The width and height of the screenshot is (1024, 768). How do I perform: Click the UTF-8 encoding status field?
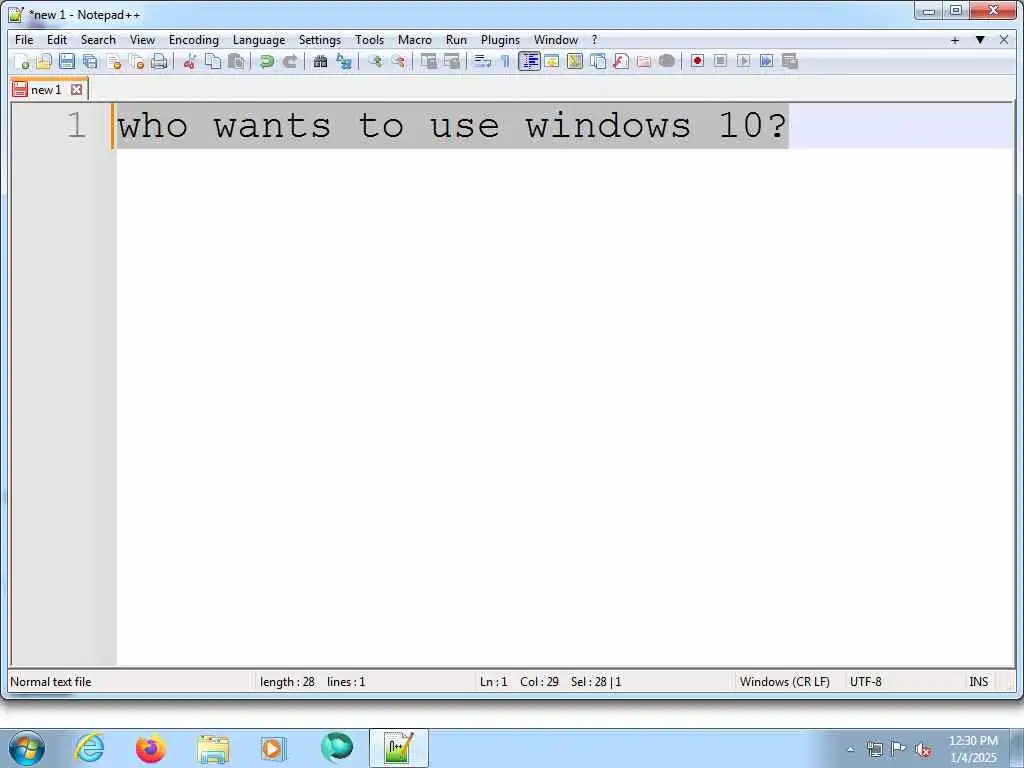[x=865, y=682]
